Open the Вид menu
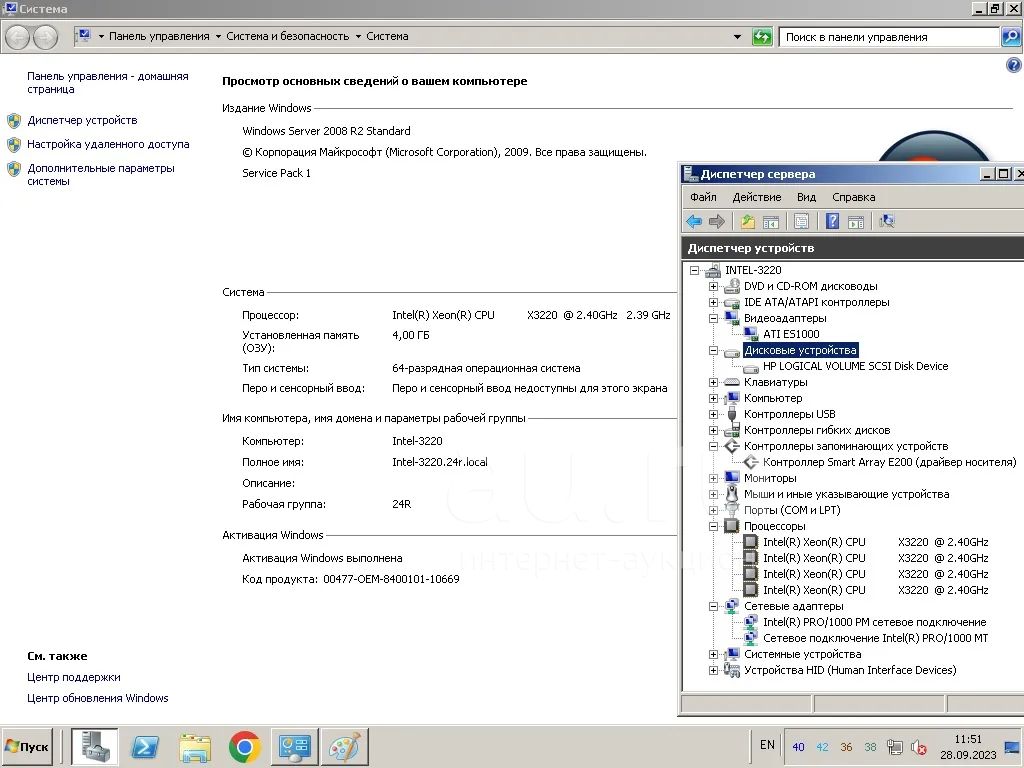Image resolution: width=1024 pixels, height=768 pixels. tap(807, 197)
